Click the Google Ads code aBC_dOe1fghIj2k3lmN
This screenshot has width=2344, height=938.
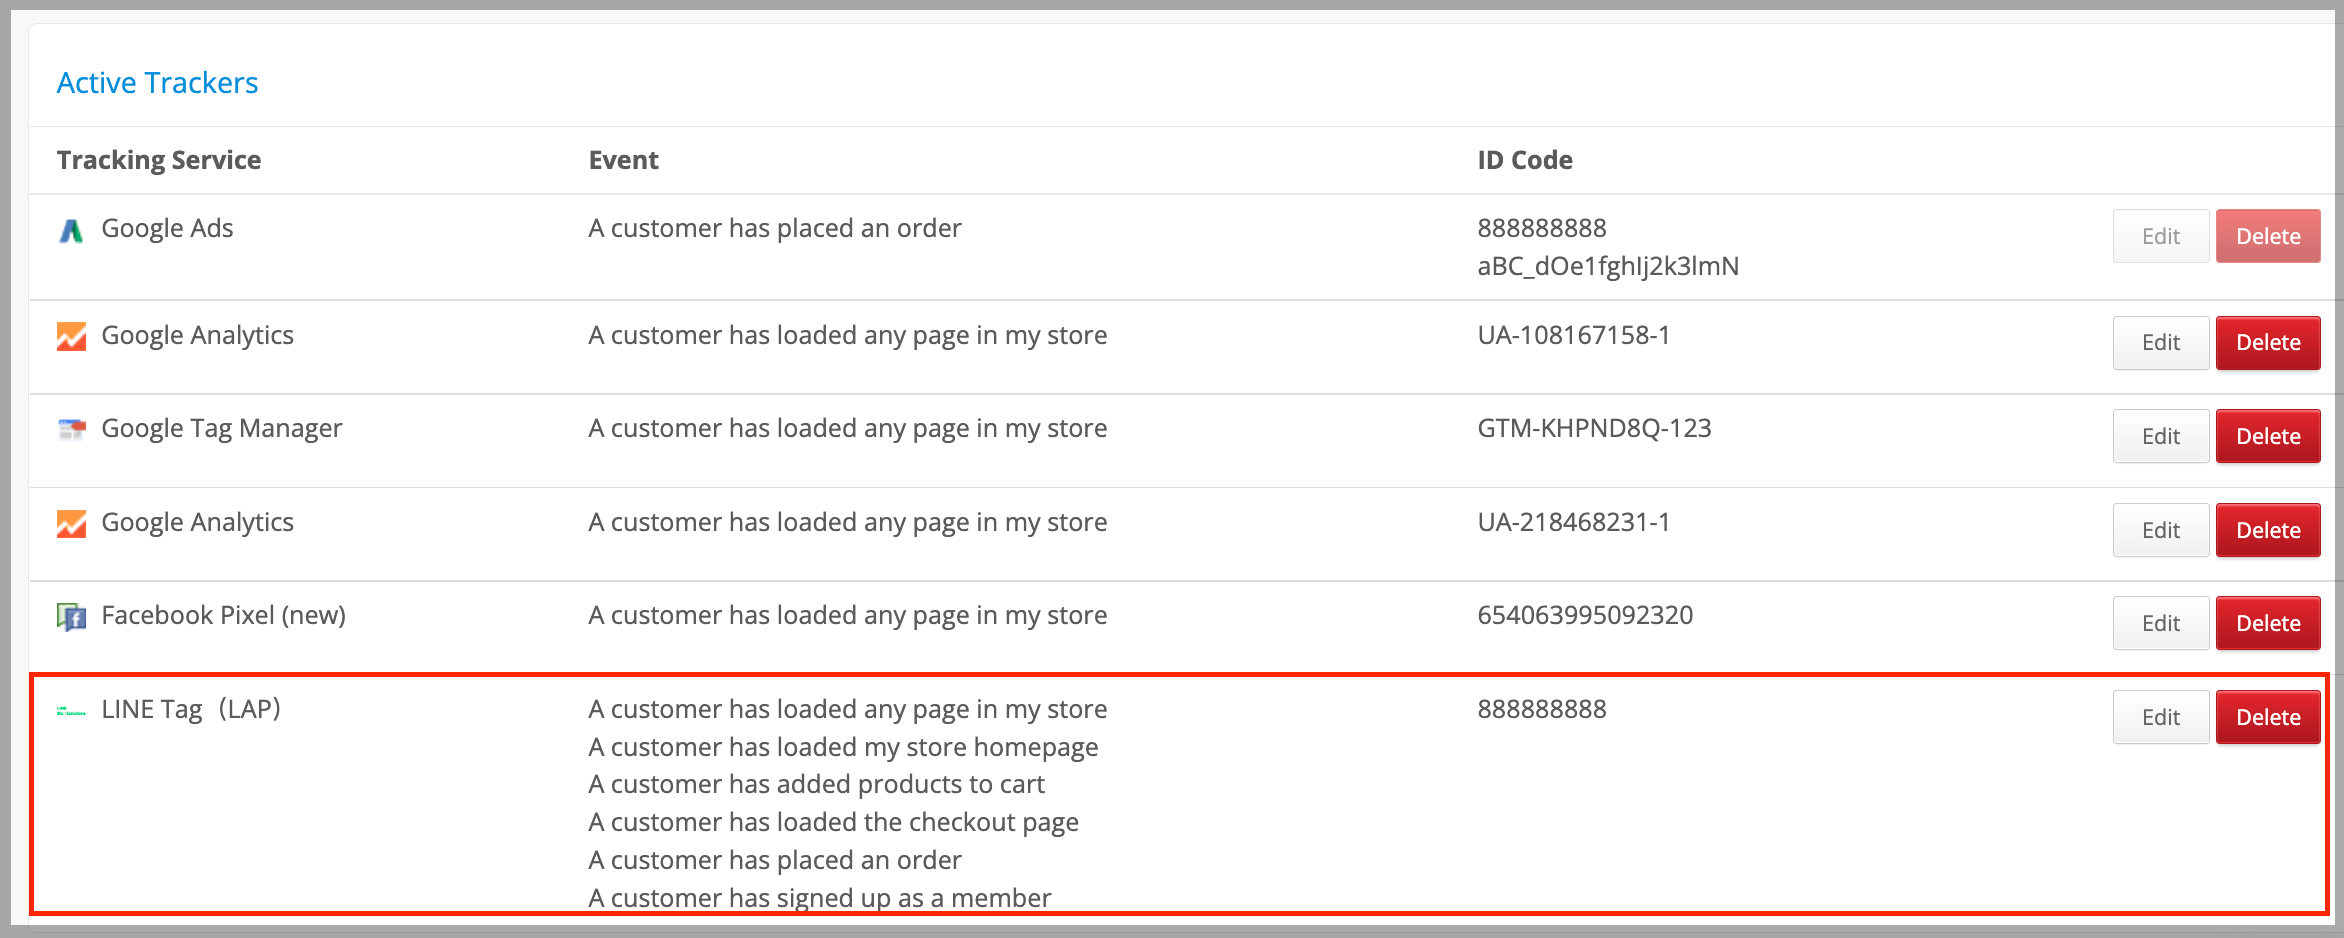pyautogui.click(x=1608, y=266)
